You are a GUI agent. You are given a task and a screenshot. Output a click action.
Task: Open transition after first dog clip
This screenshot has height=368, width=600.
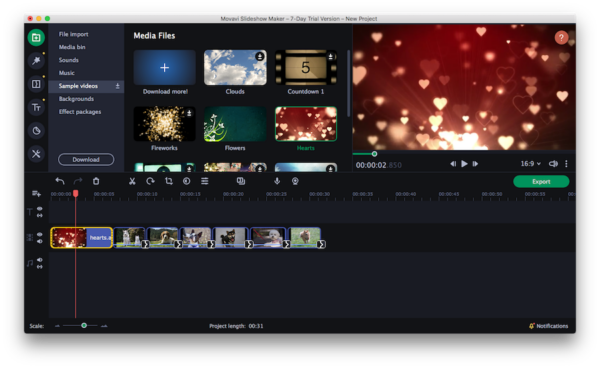pos(145,244)
